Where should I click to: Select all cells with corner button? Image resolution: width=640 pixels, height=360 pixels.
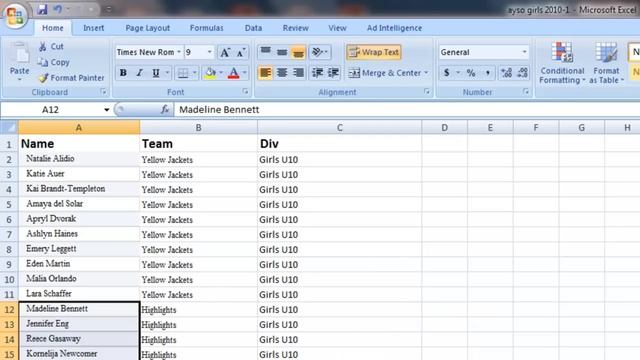pyautogui.click(x=9, y=127)
